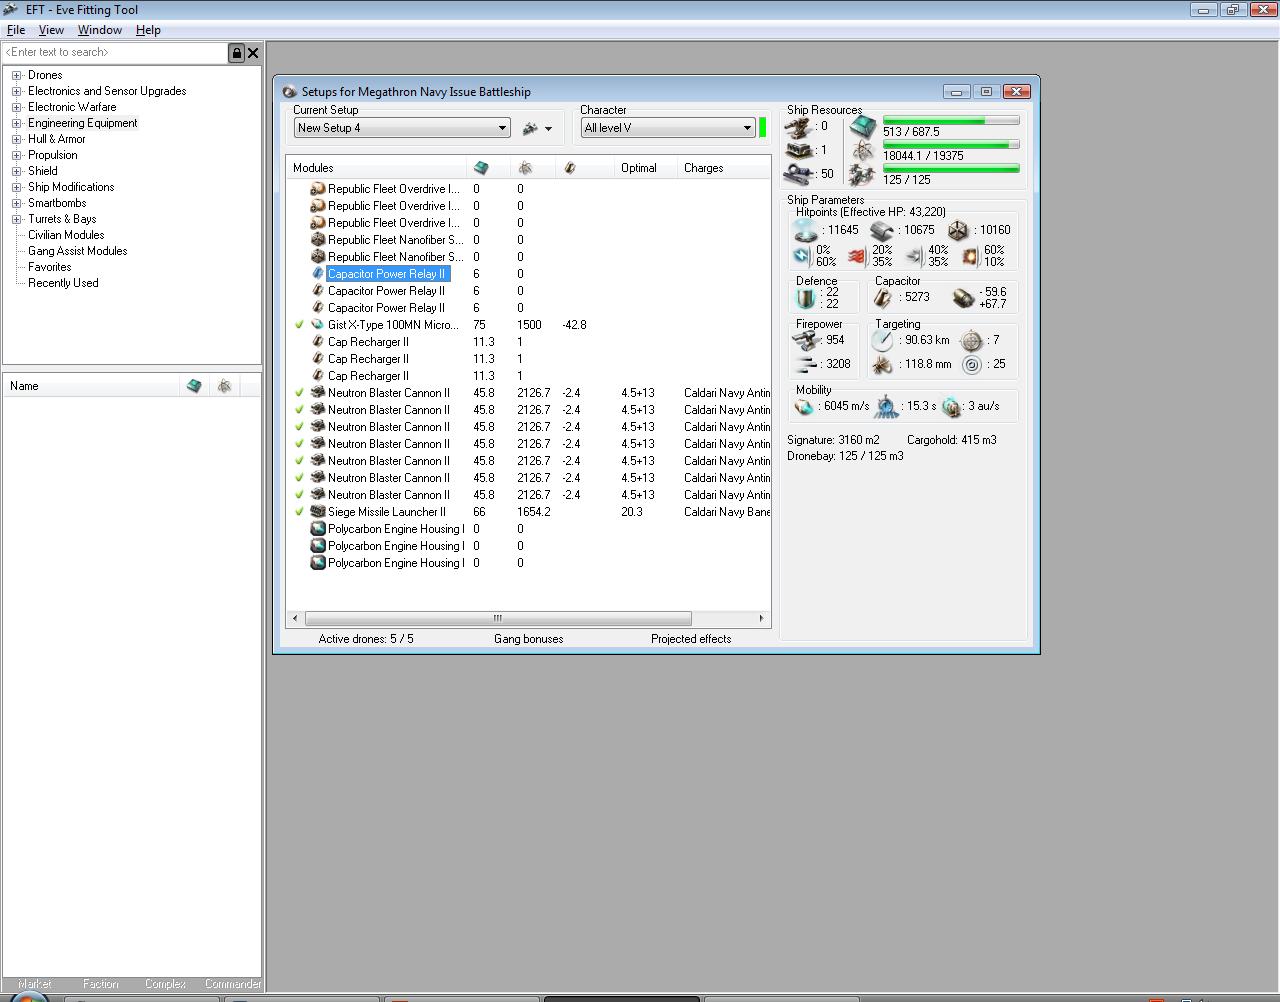Click the Modules column header
The image size is (1280, 1002).
pos(376,168)
